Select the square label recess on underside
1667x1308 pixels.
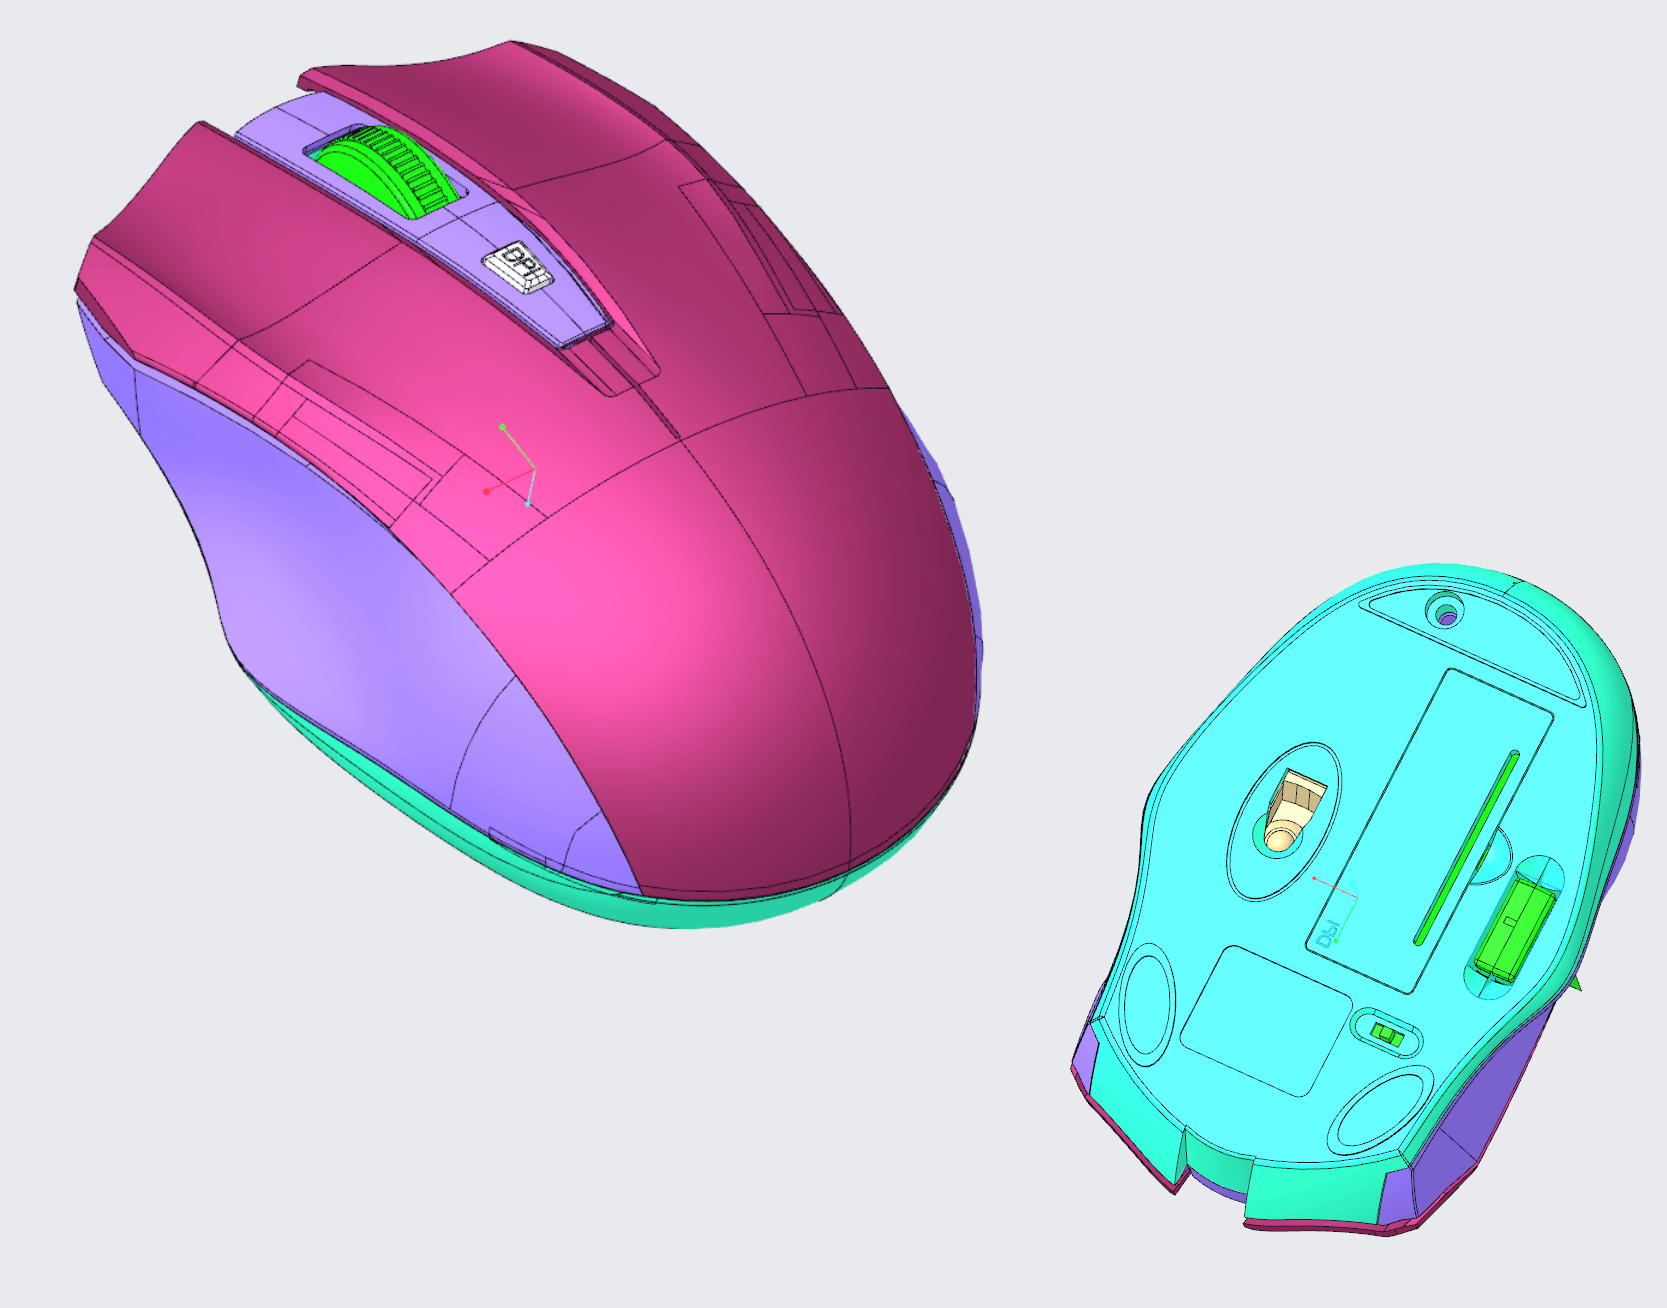point(1267,1020)
